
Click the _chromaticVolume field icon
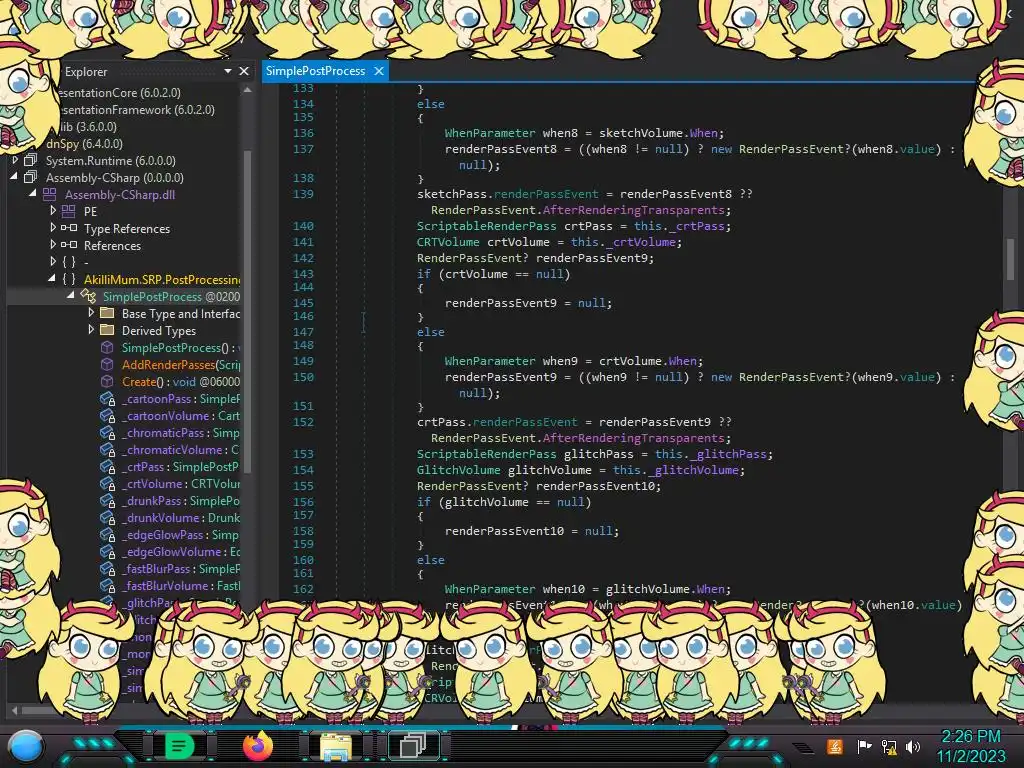click(107, 449)
